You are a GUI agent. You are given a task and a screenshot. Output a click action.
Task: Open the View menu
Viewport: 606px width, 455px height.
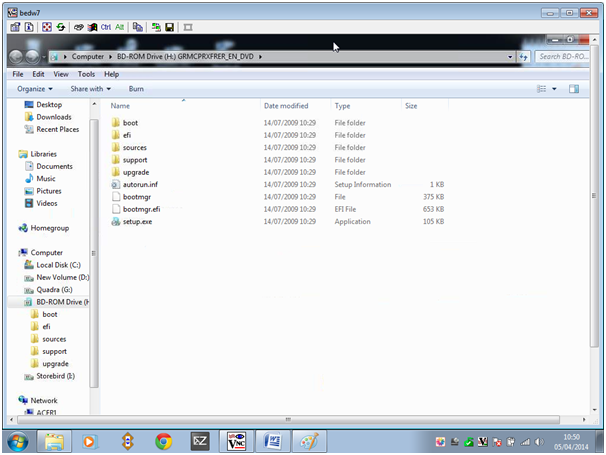(61, 74)
